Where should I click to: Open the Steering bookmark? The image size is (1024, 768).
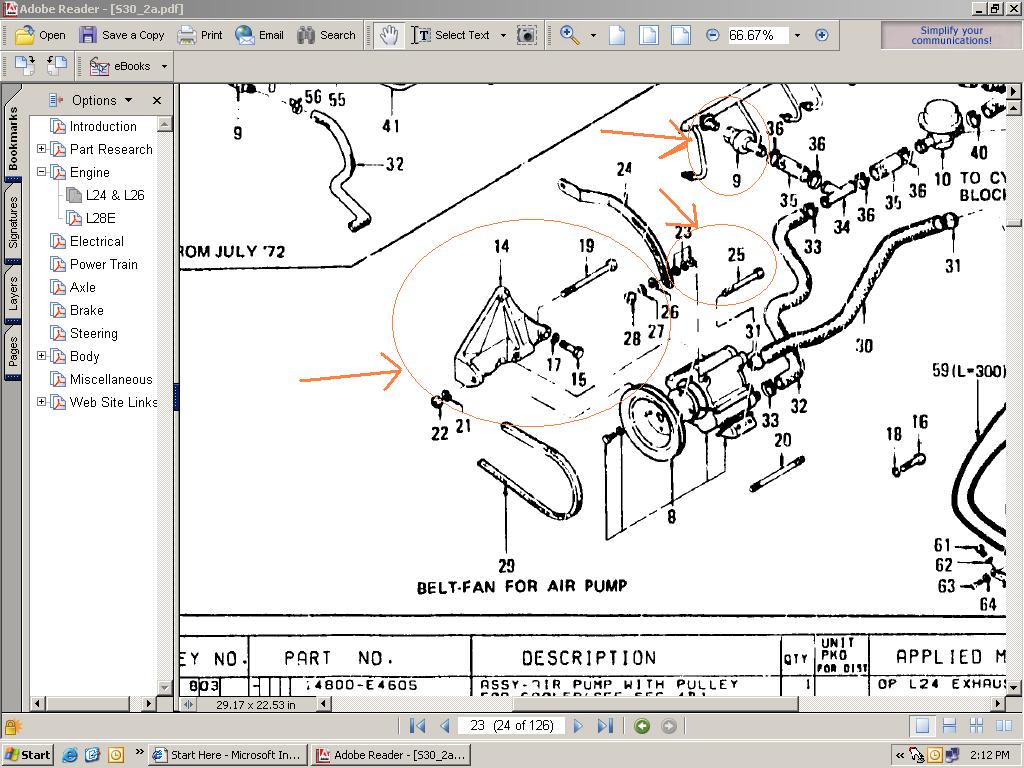point(94,334)
